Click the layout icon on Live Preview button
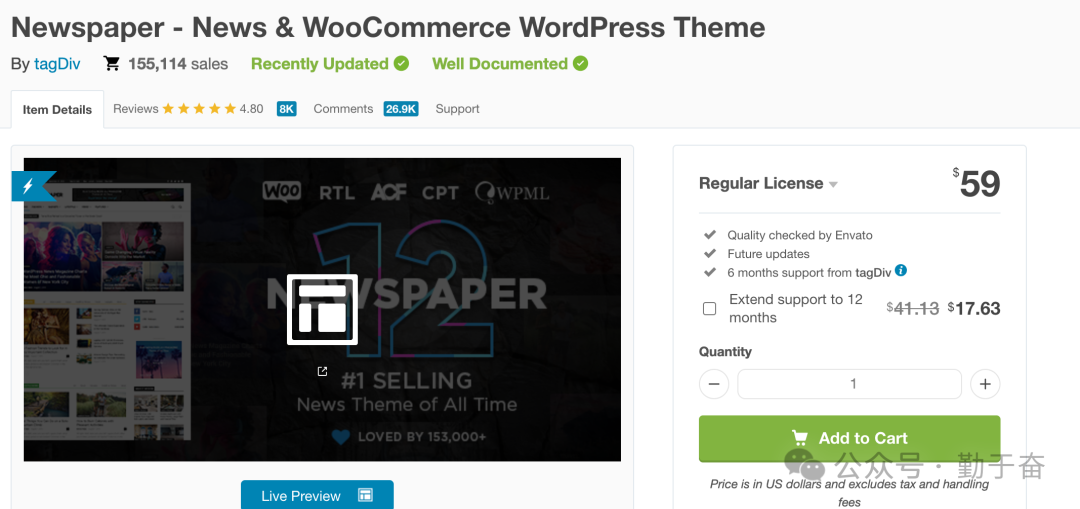The image size is (1080, 509). (x=365, y=495)
